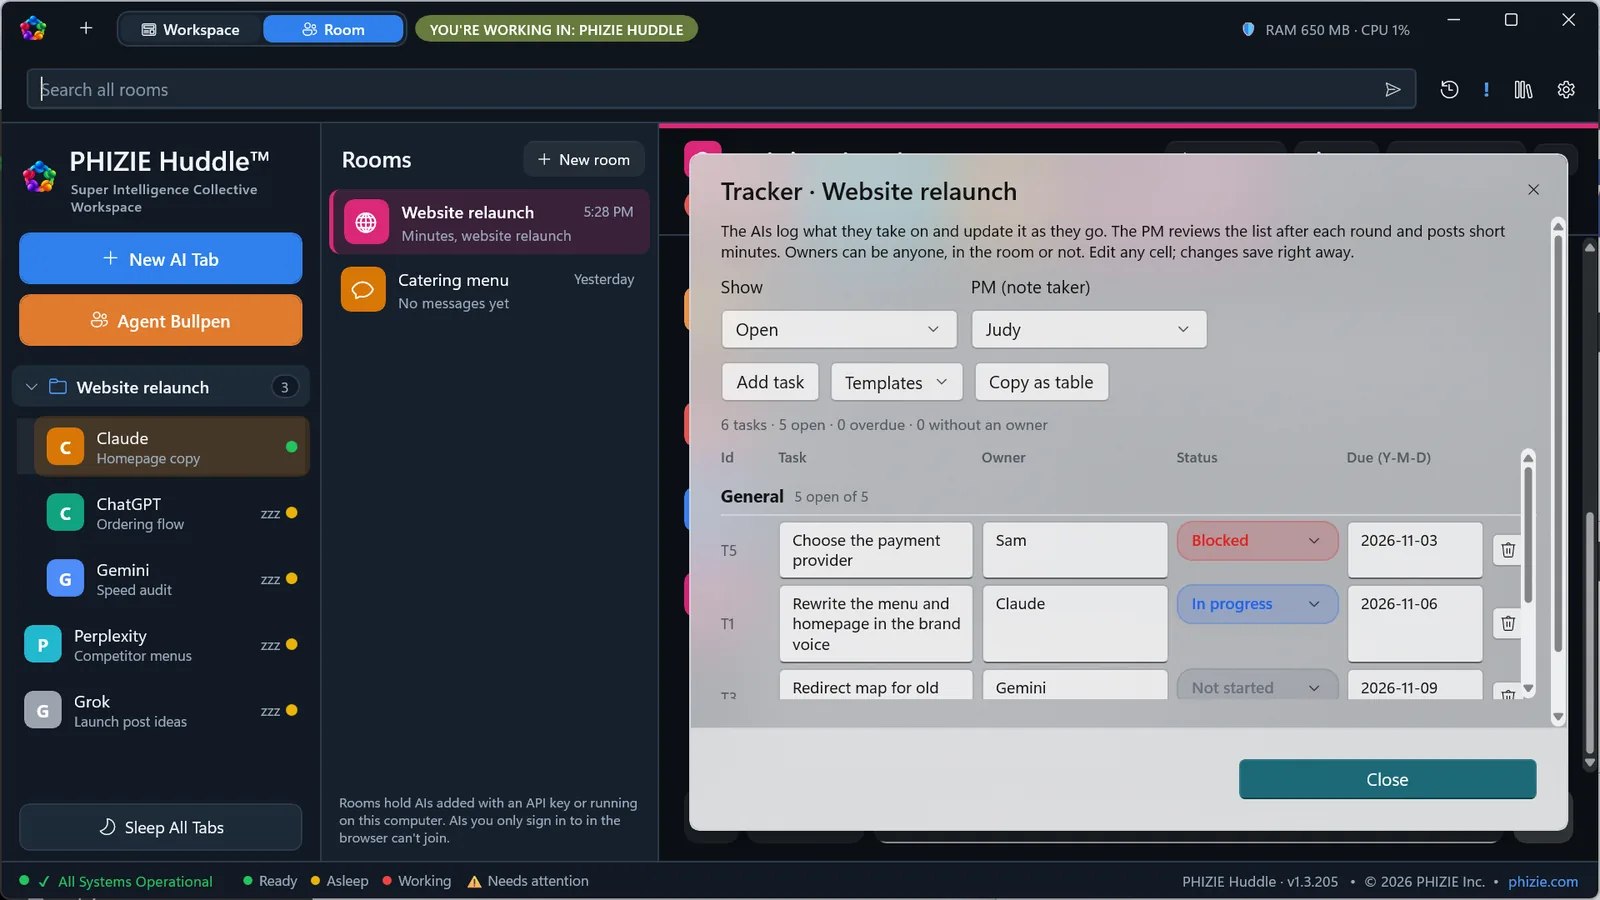Create a room with New room
The width and height of the screenshot is (1600, 900).
click(584, 160)
